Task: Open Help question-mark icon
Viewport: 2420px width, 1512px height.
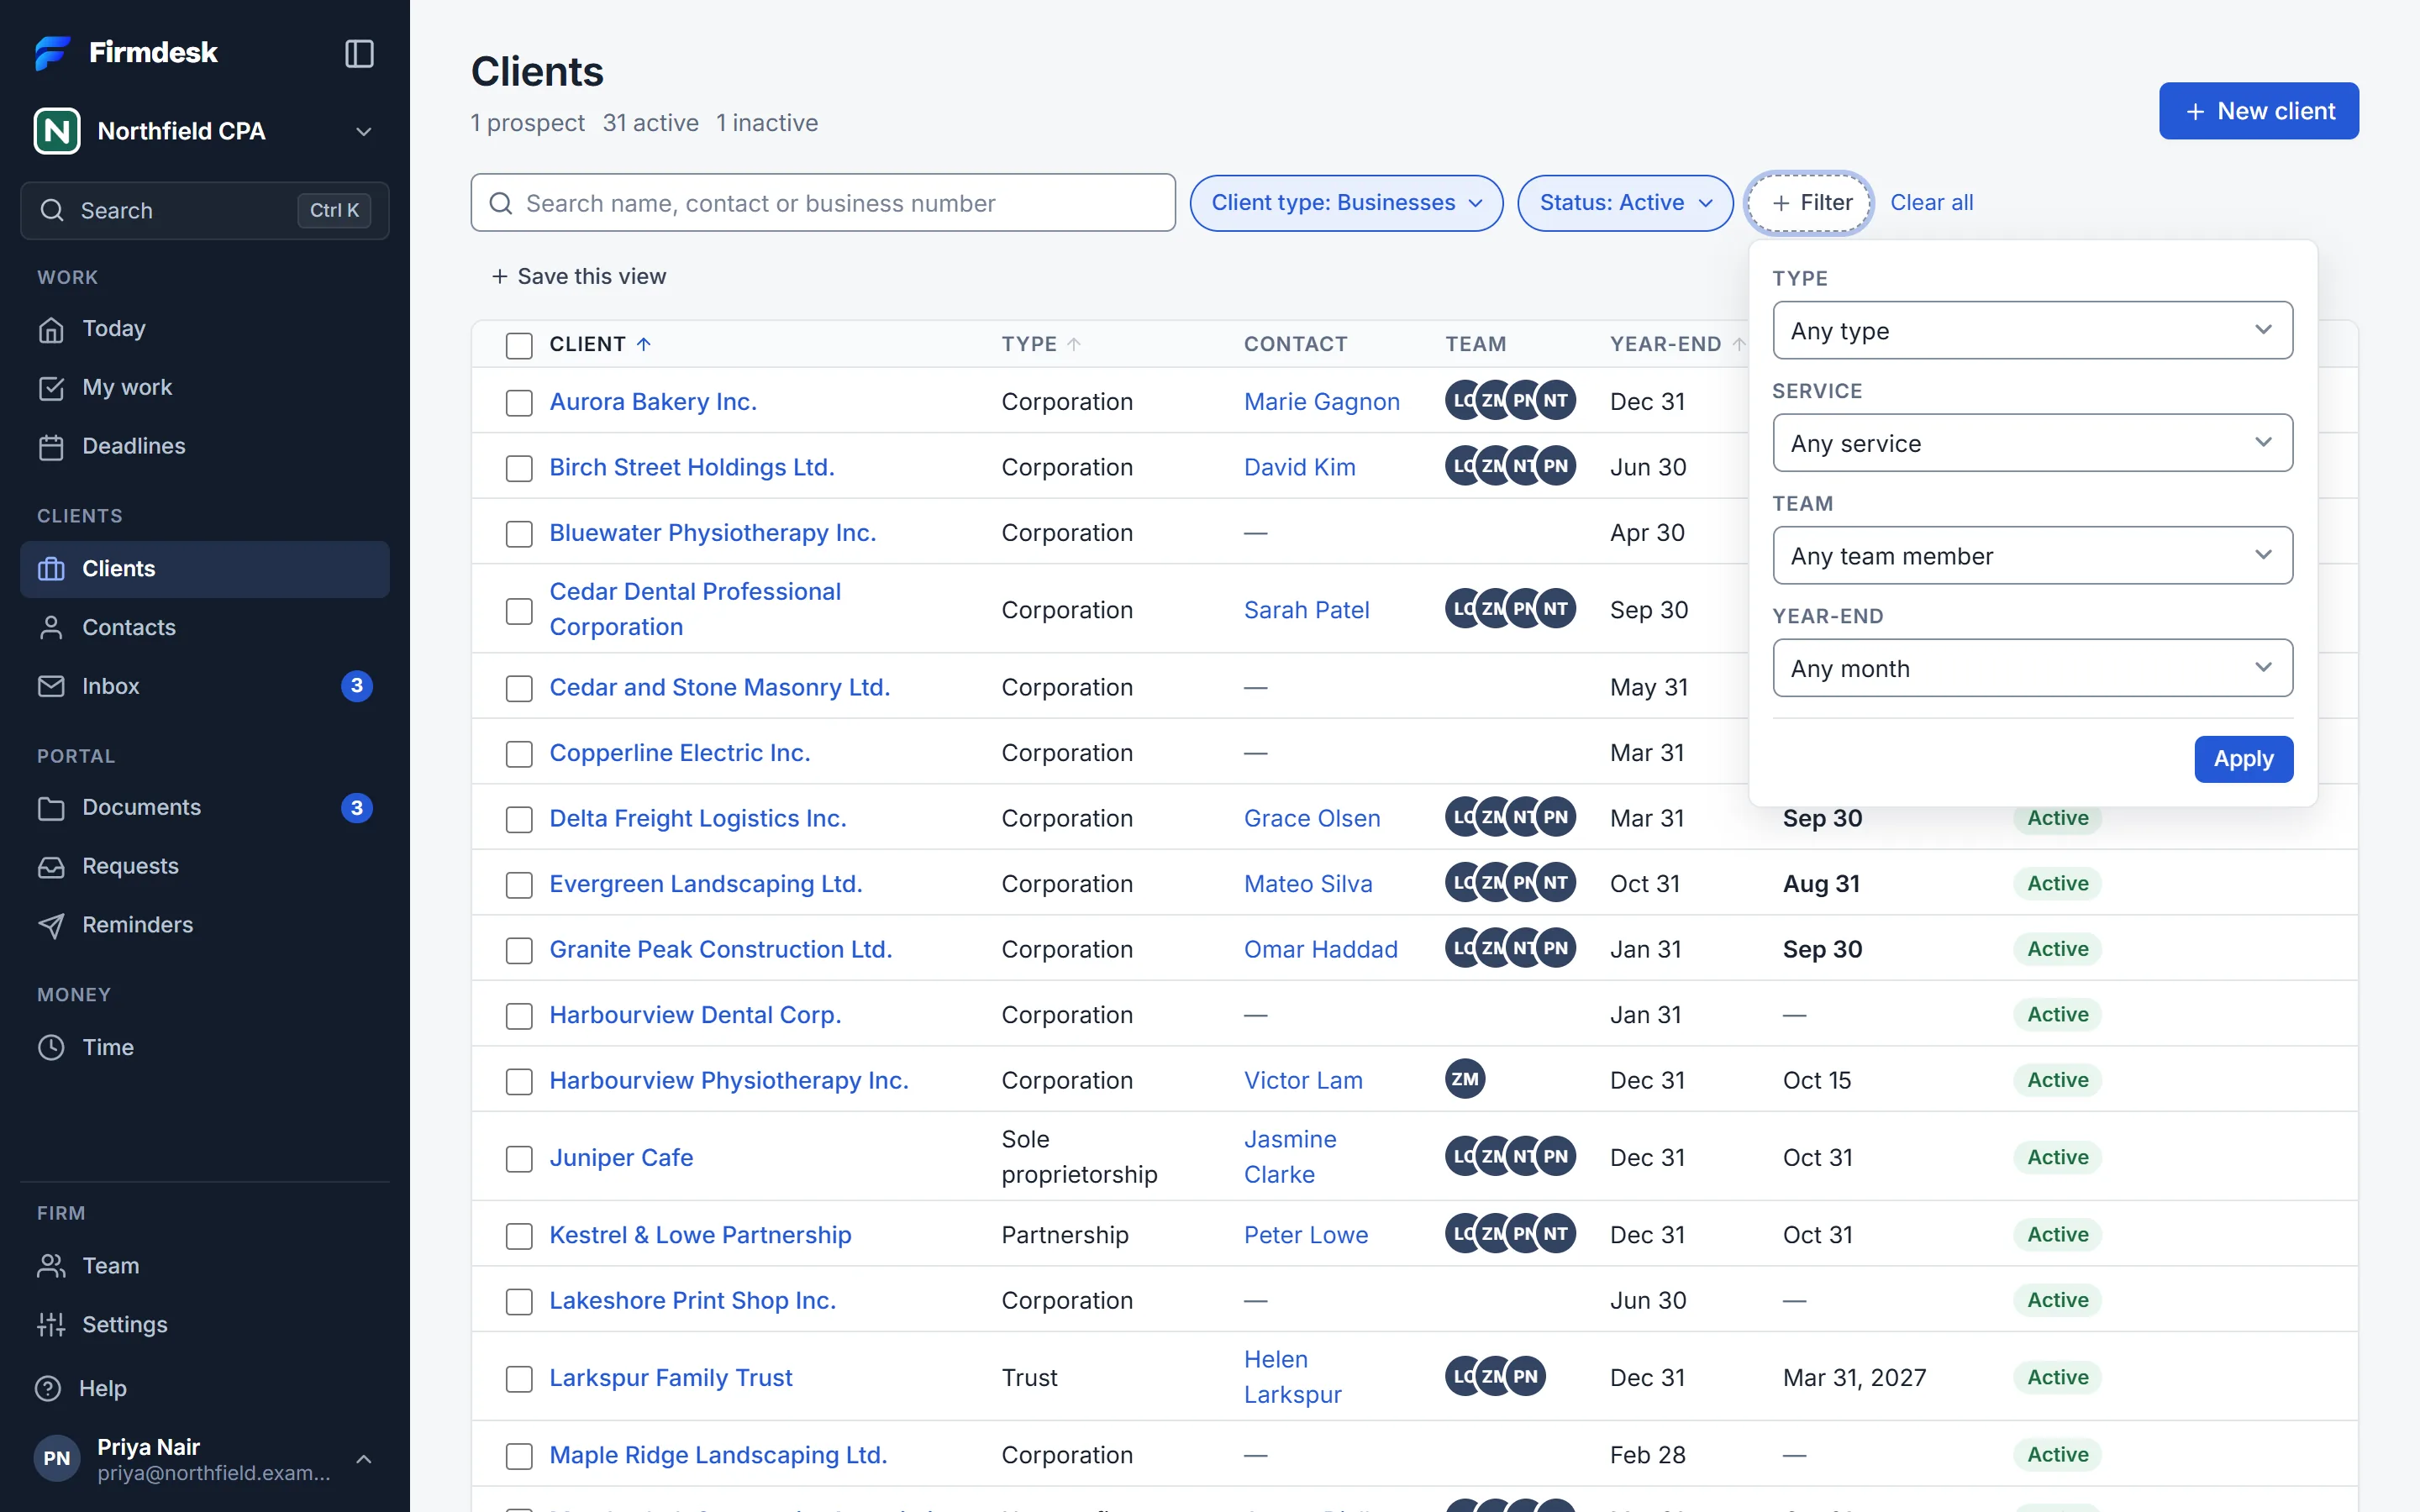Action: click(x=48, y=1389)
